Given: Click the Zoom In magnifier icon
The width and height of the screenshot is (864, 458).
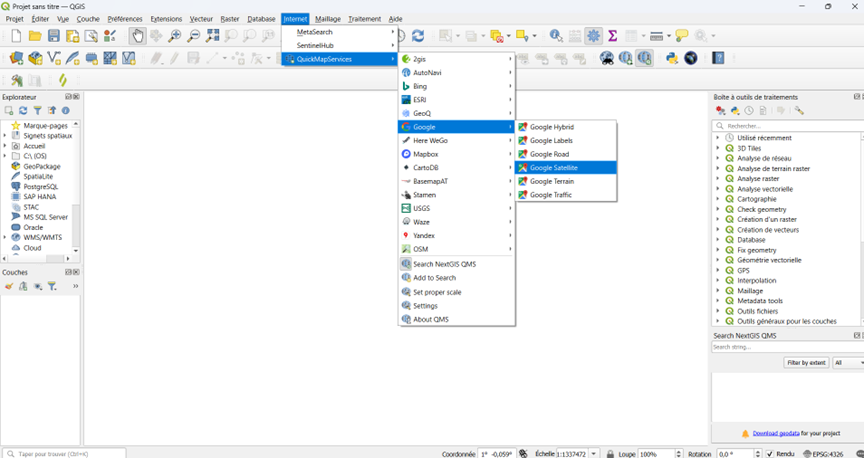Looking at the screenshot, I should pos(175,36).
